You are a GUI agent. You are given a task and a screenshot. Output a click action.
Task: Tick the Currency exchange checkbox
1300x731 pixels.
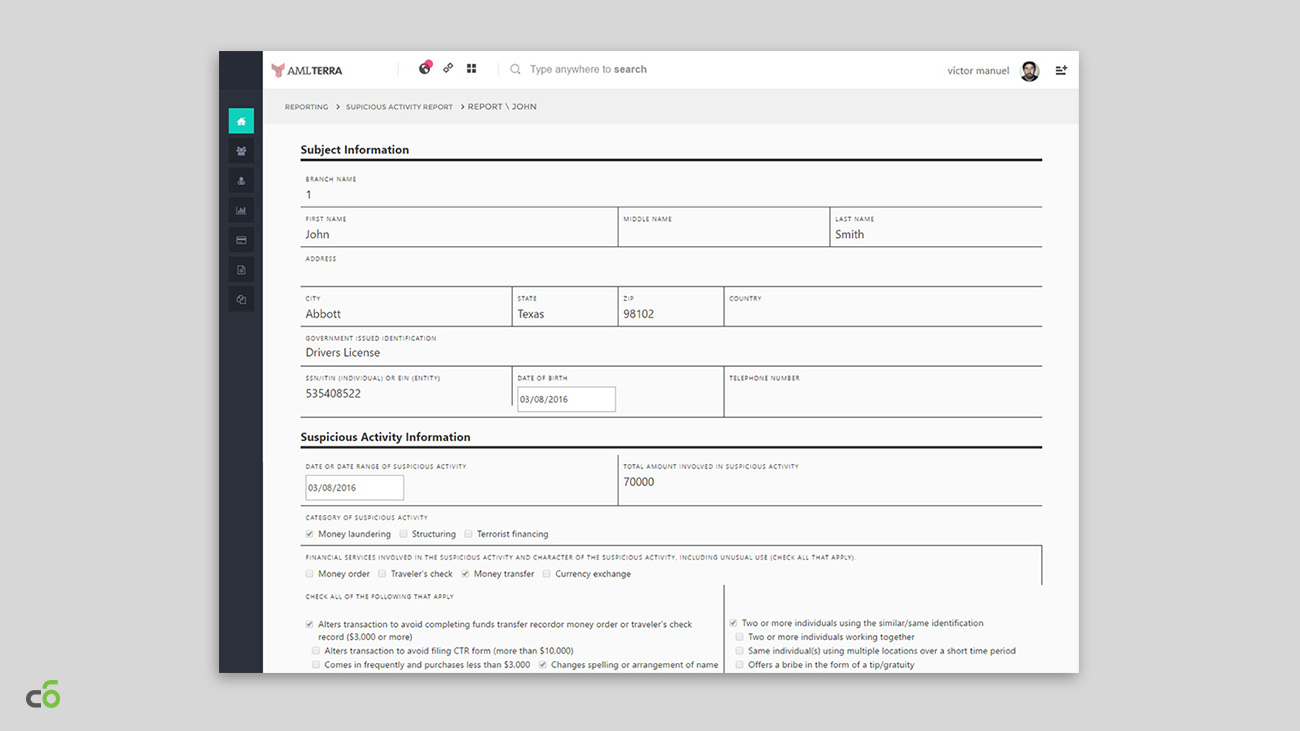pos(547,574)
